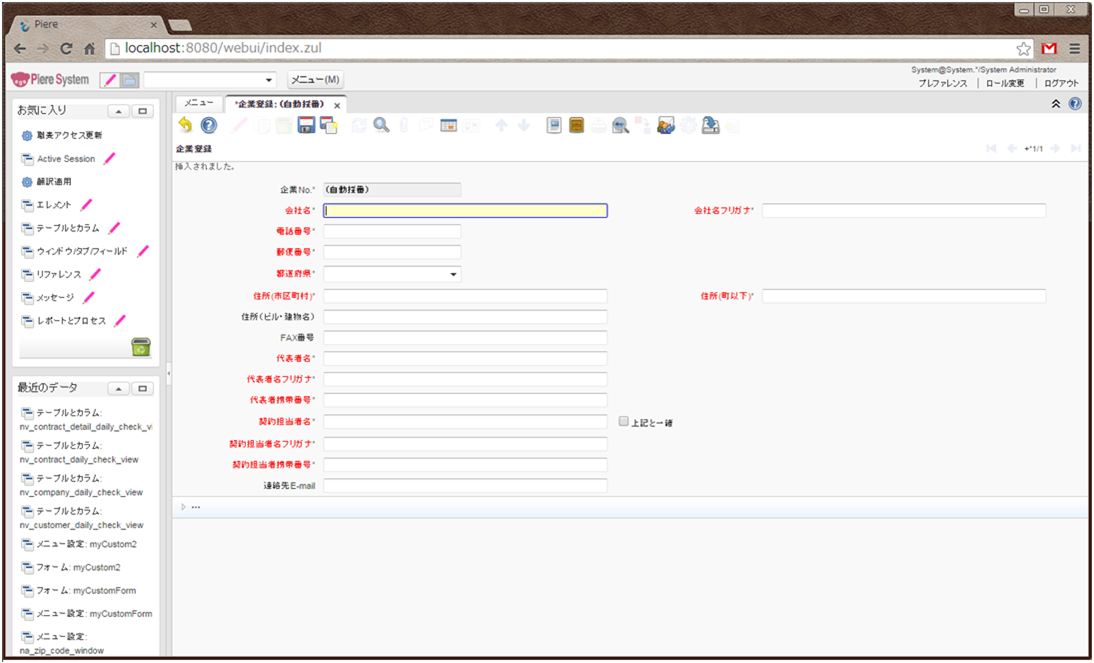Click the 郵便番号 input field
This screenshot has height=663, width=1094.
pyautogui.click(x=392, y=252)
